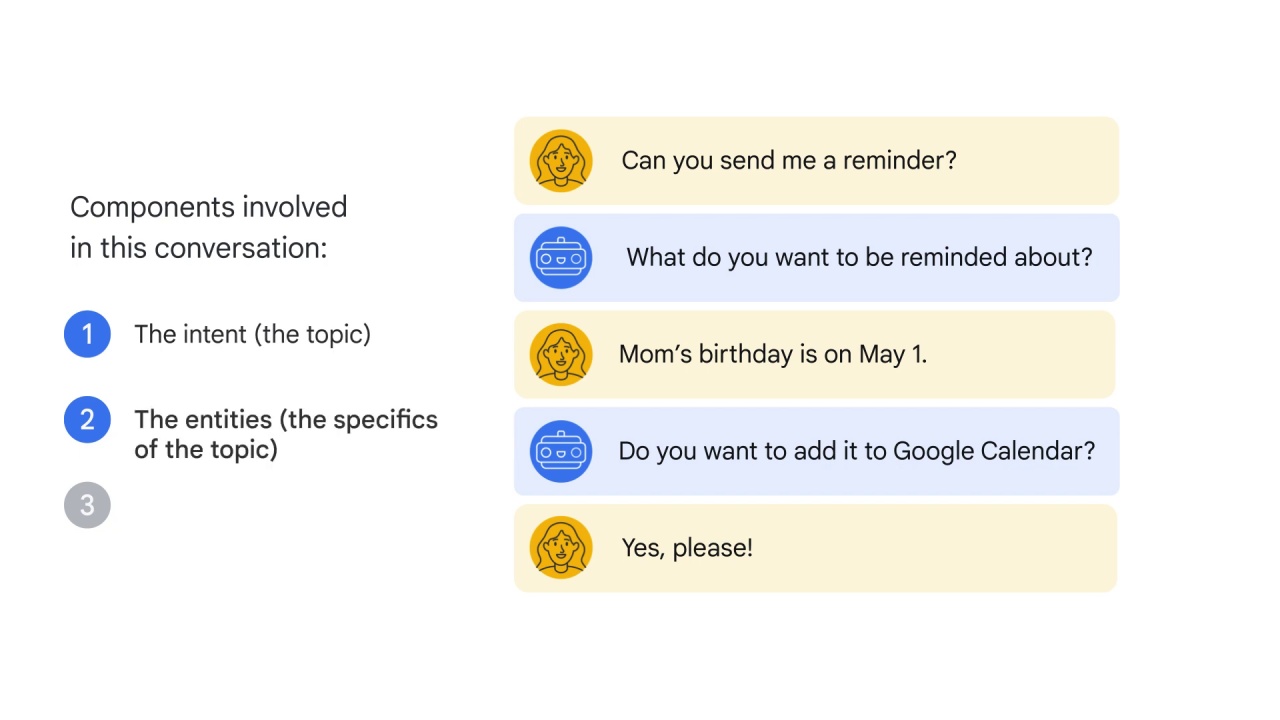
Task: Select the blue number 1 circle
Action: [x=87, y=334]
